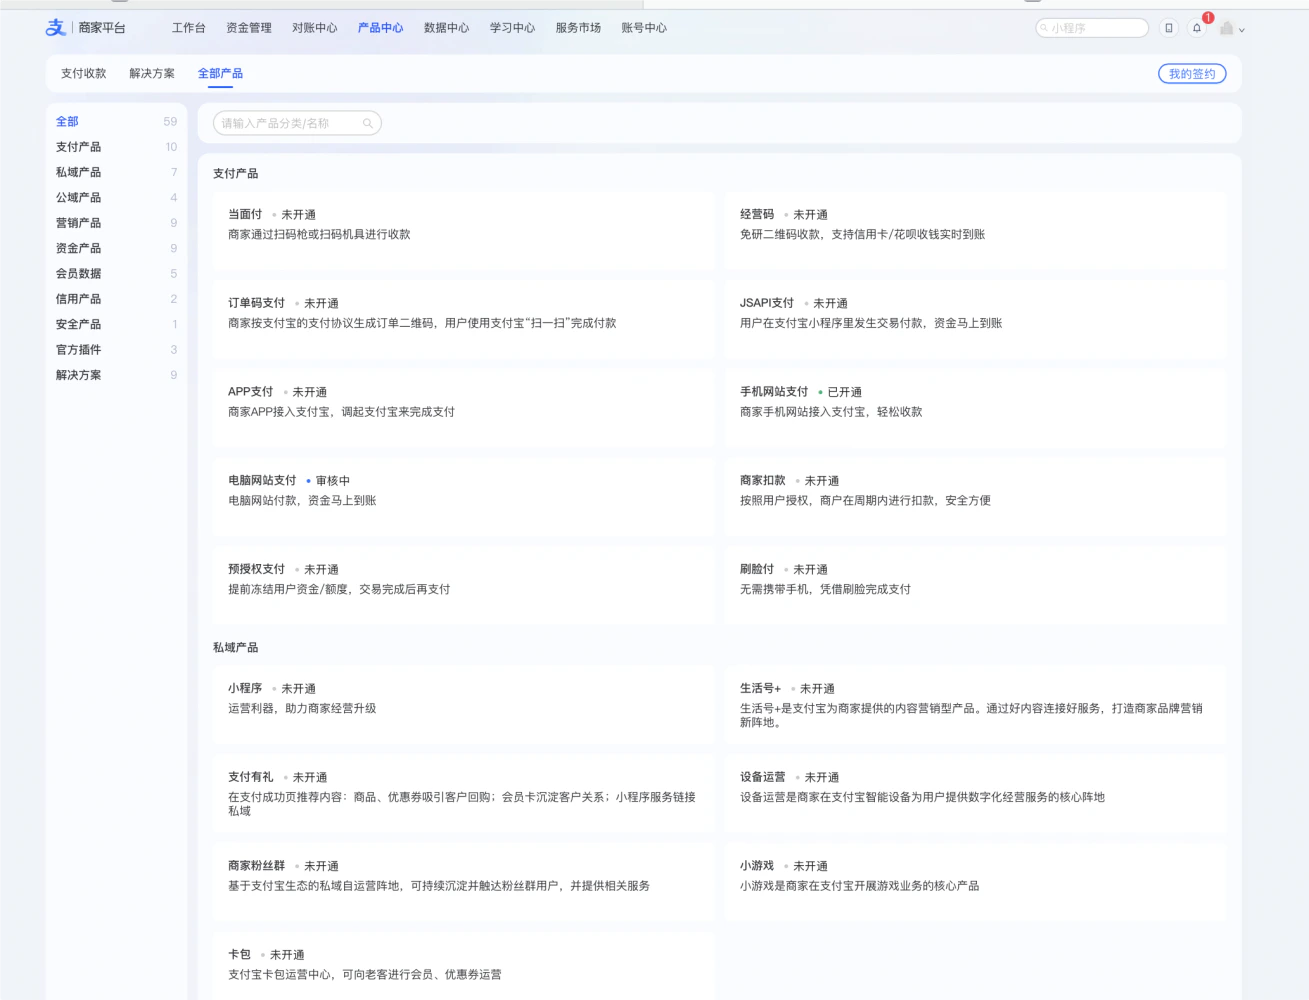Click the magnifier icon in the top search field
The width and height of the screenshot is (1309, 1000).
click(1044, 28)
